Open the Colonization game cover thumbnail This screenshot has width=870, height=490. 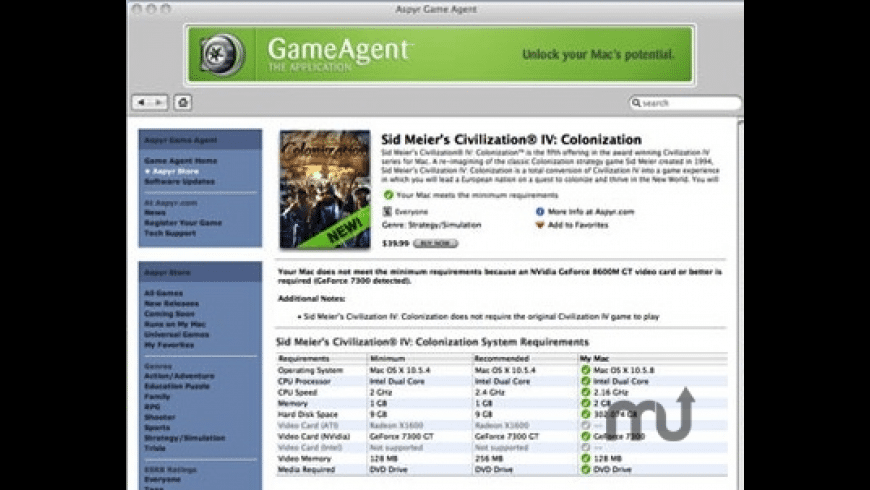pyautogui.click(x=325, y=189)
